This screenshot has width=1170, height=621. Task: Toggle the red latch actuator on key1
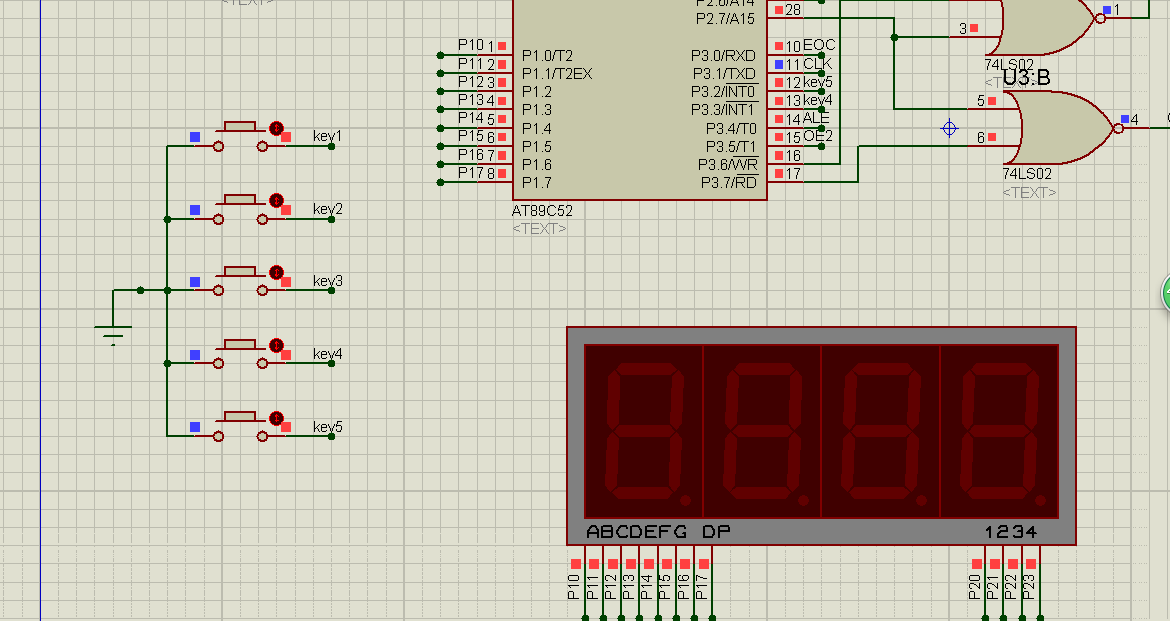(276, 128)
